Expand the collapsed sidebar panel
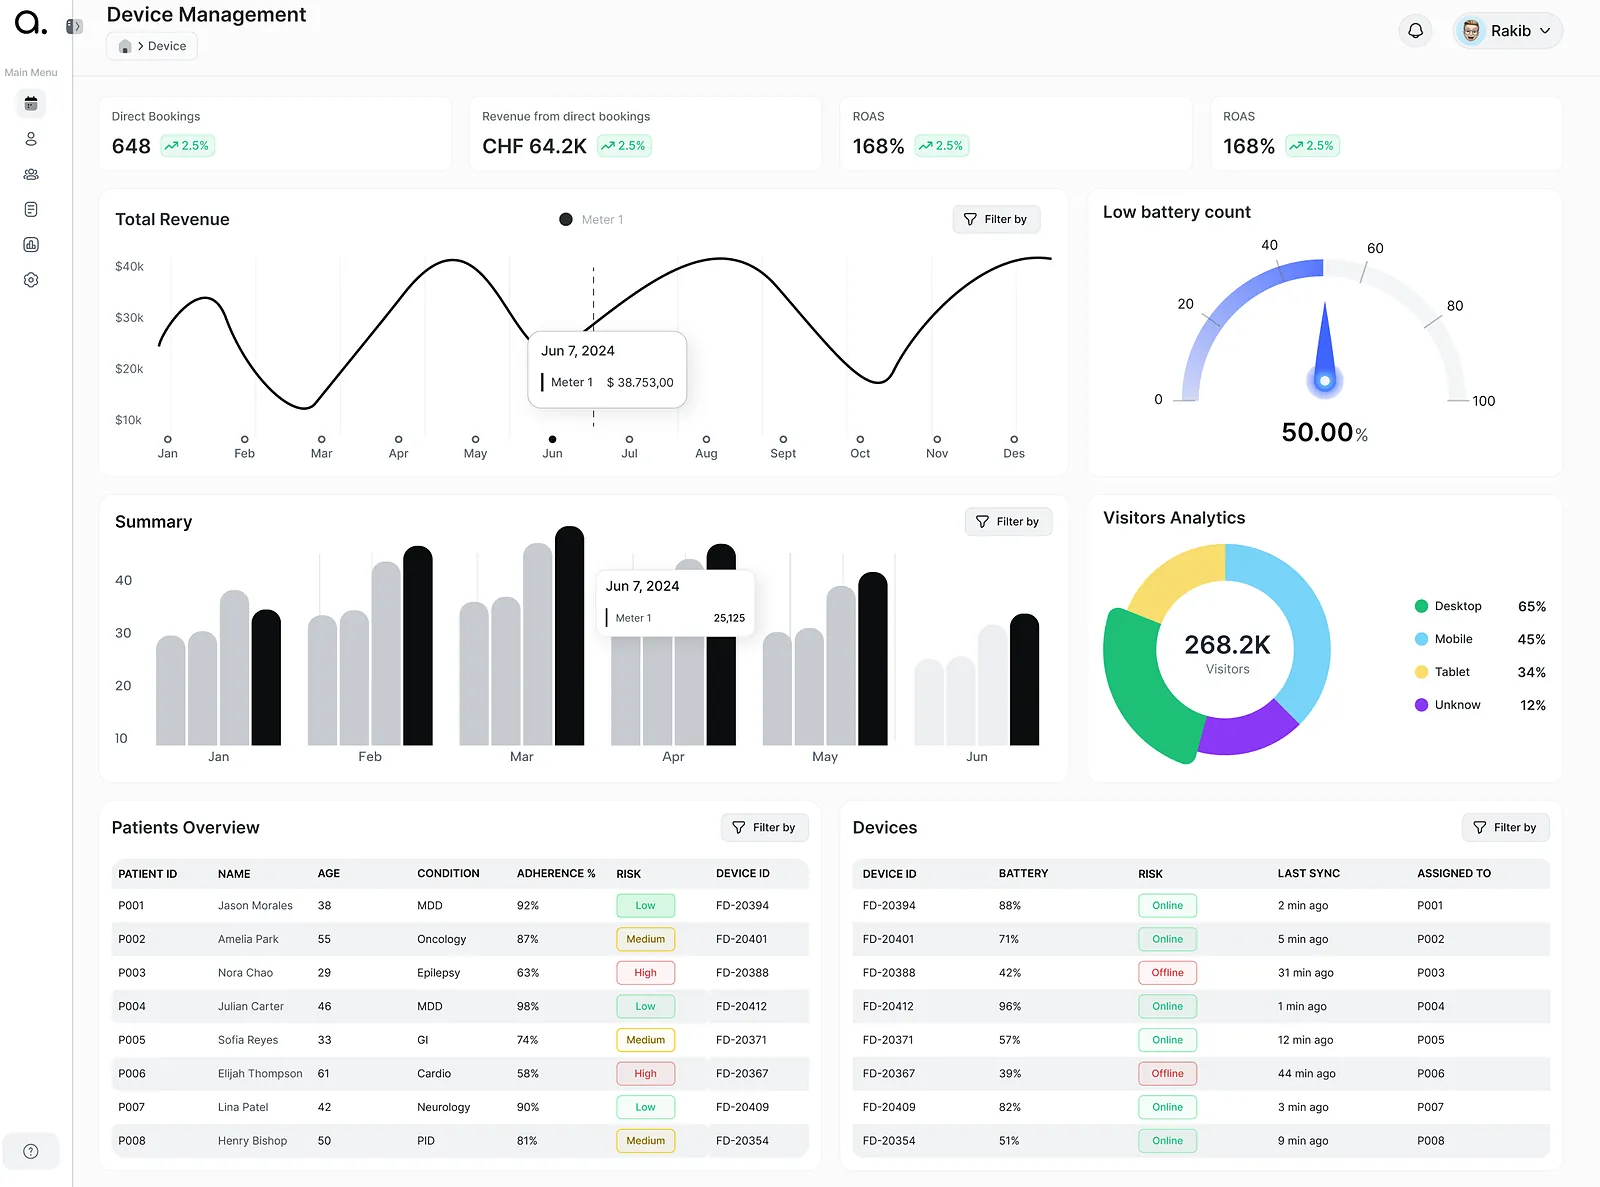 pos(74,27)
